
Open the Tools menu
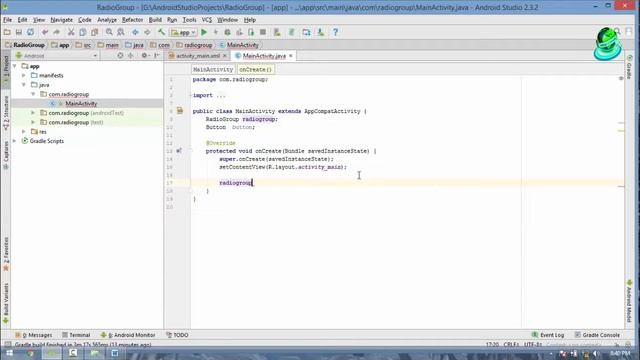[189, 20]
